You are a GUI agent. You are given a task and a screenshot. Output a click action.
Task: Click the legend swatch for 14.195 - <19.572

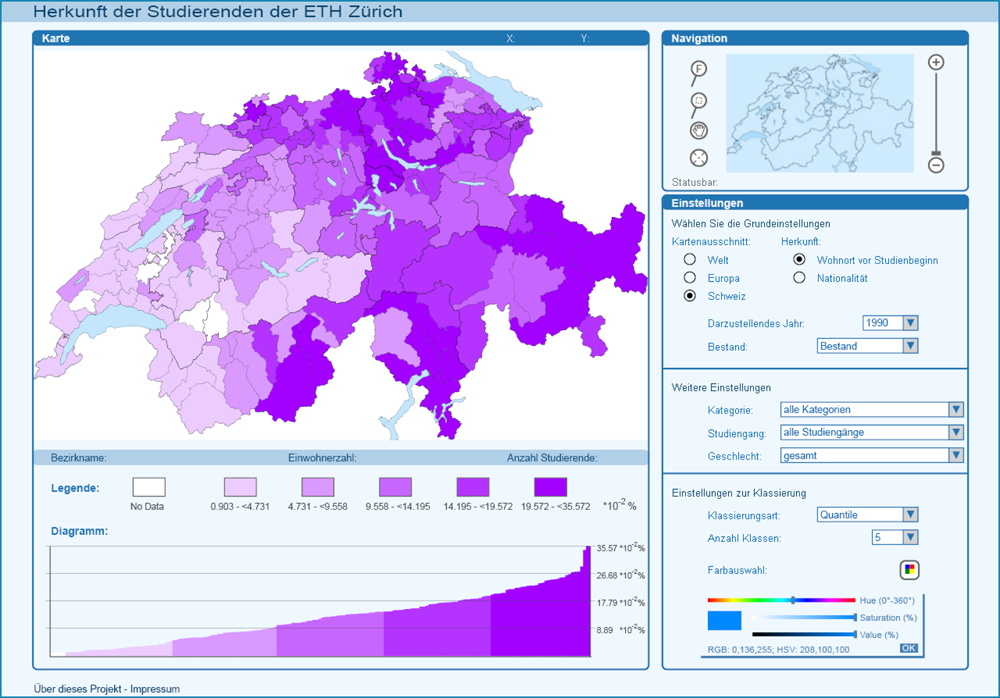tap(473, 487)
